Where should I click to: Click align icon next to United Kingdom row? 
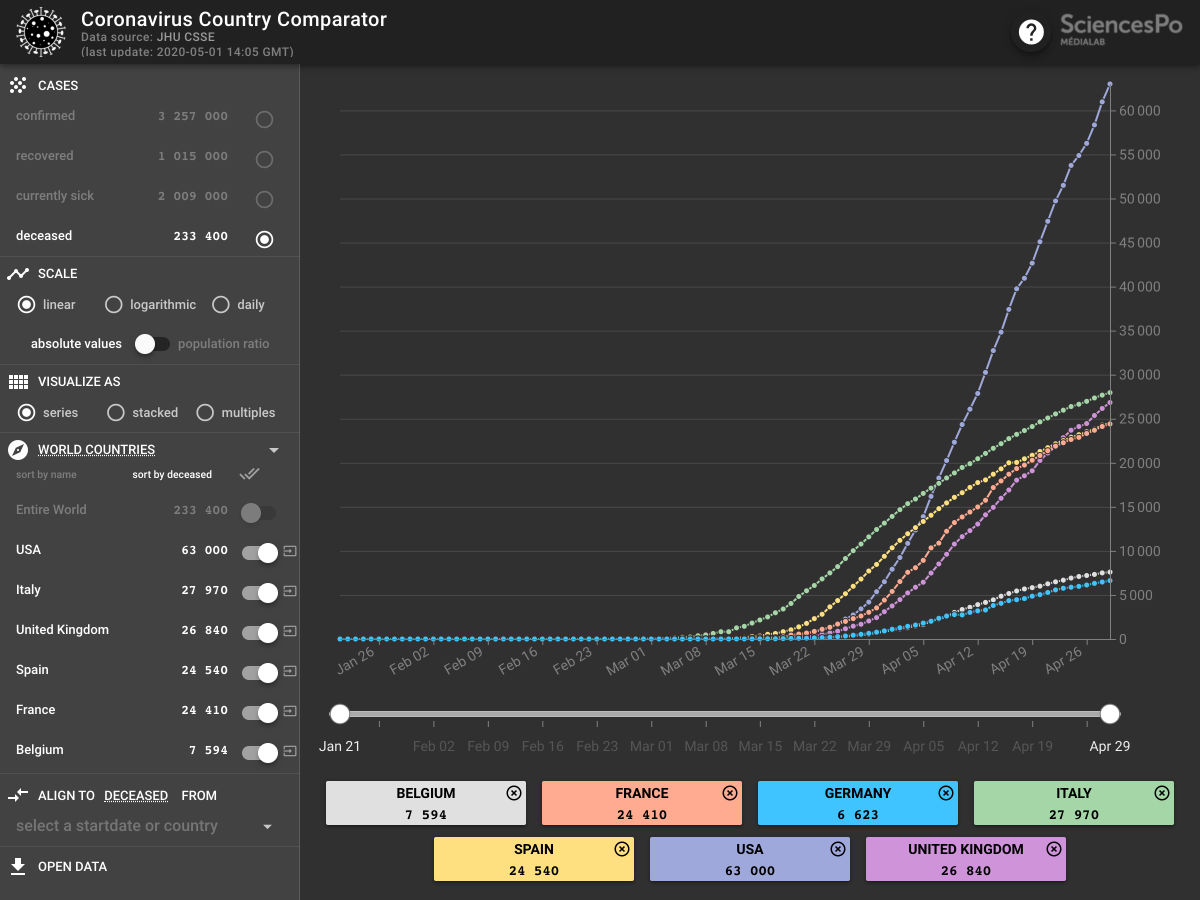[x=290, y=631]
